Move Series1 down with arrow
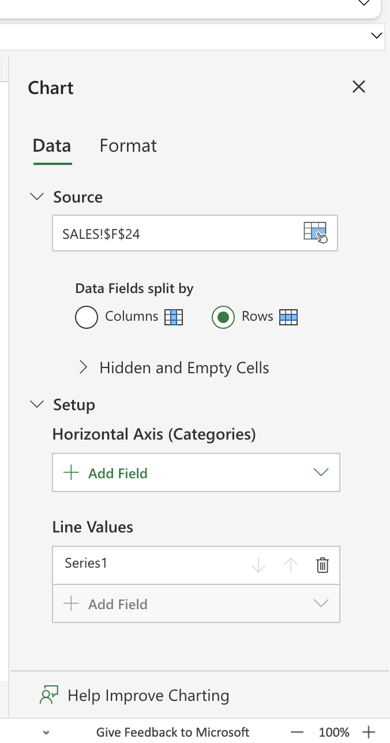The height and width of the screenshot is (743, 390). point(258,565)
